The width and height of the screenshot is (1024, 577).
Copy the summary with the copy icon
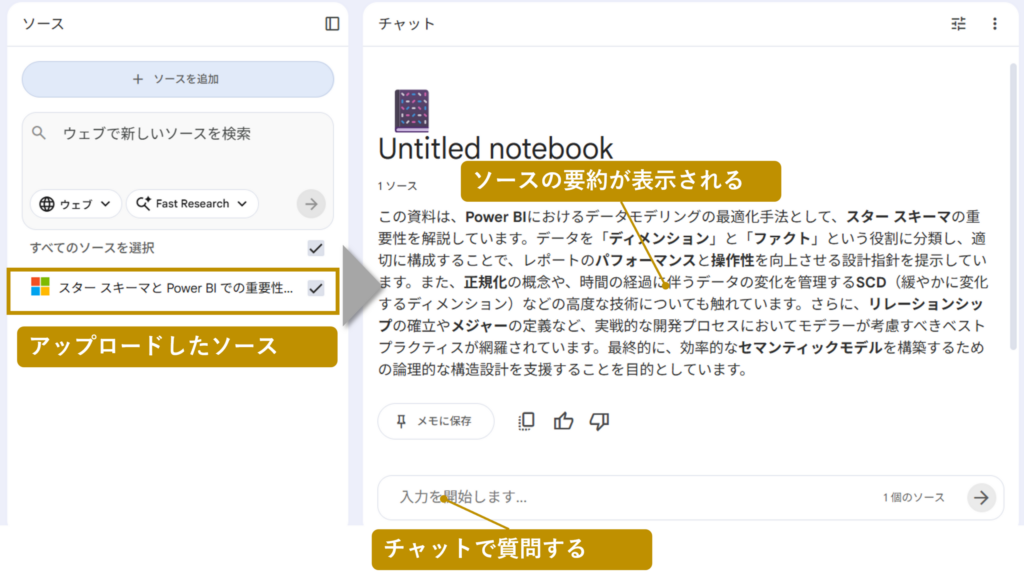(527, 421)
